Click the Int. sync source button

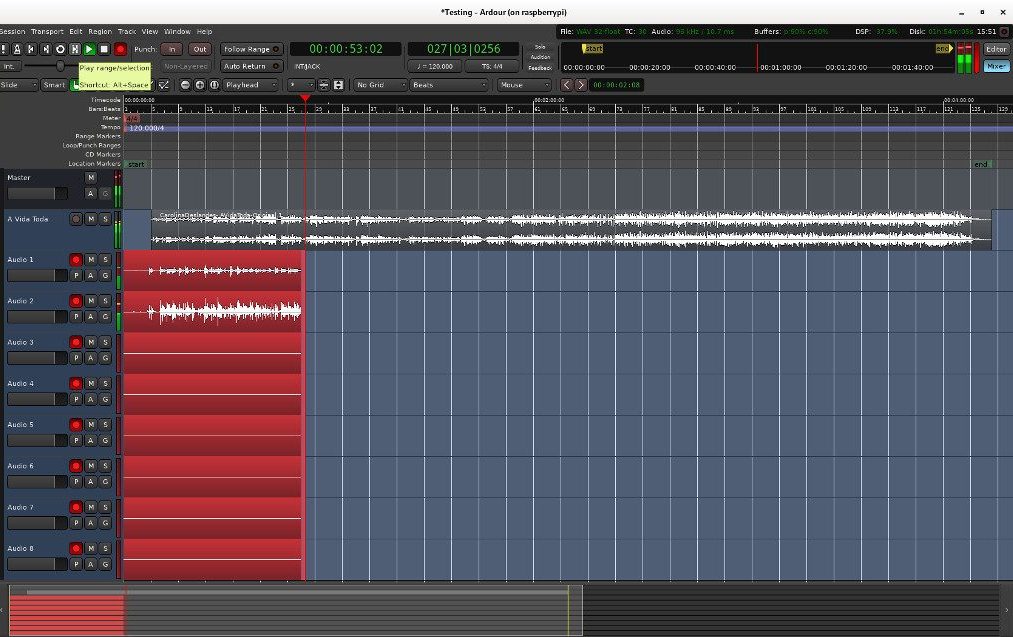(x=9, y=67)
